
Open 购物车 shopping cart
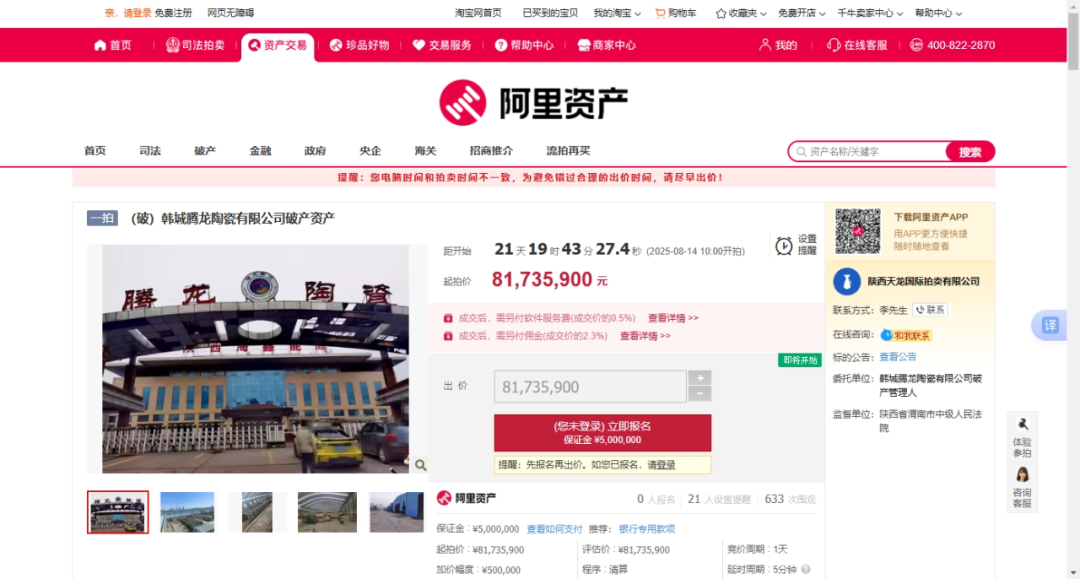click(x=676, y=13)
